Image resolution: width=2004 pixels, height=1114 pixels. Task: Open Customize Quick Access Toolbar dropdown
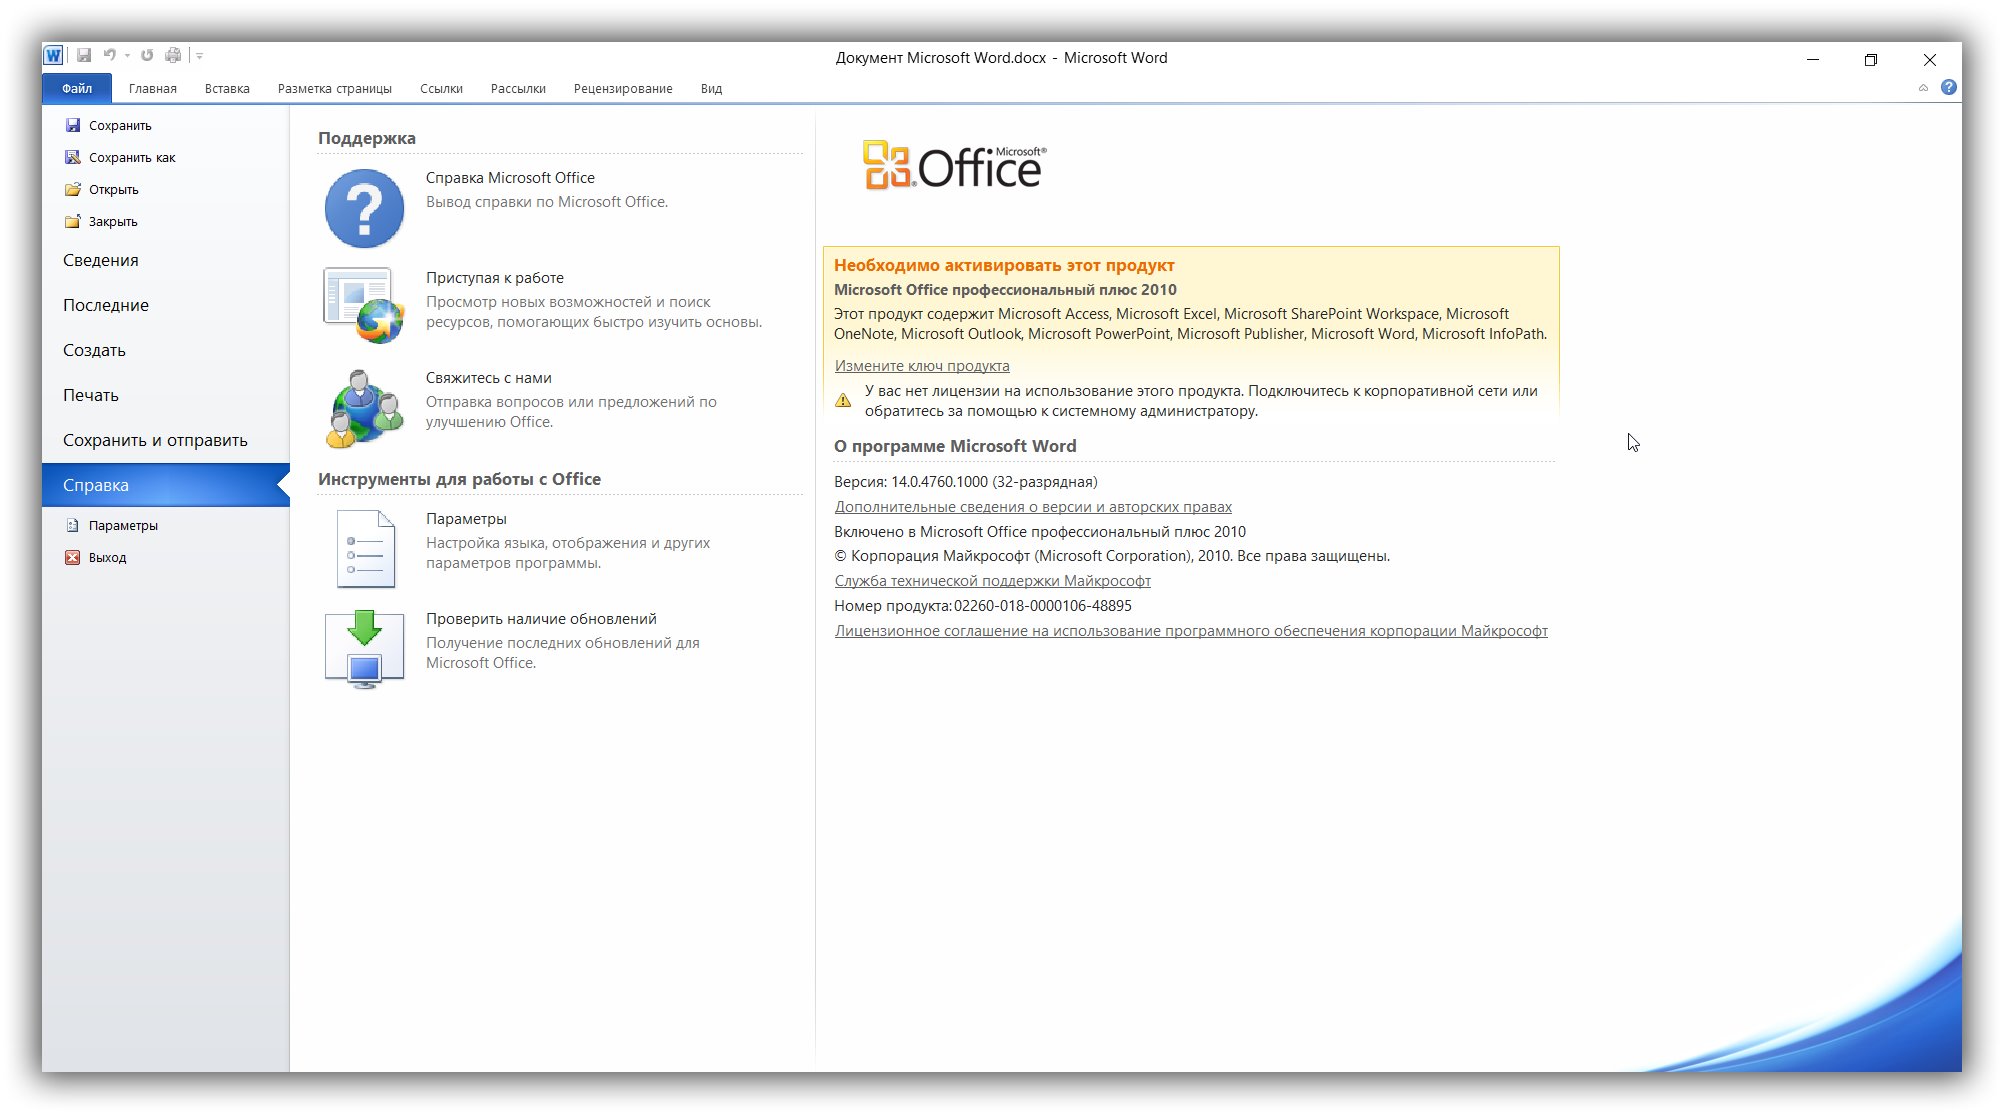[x=199, y=56]
